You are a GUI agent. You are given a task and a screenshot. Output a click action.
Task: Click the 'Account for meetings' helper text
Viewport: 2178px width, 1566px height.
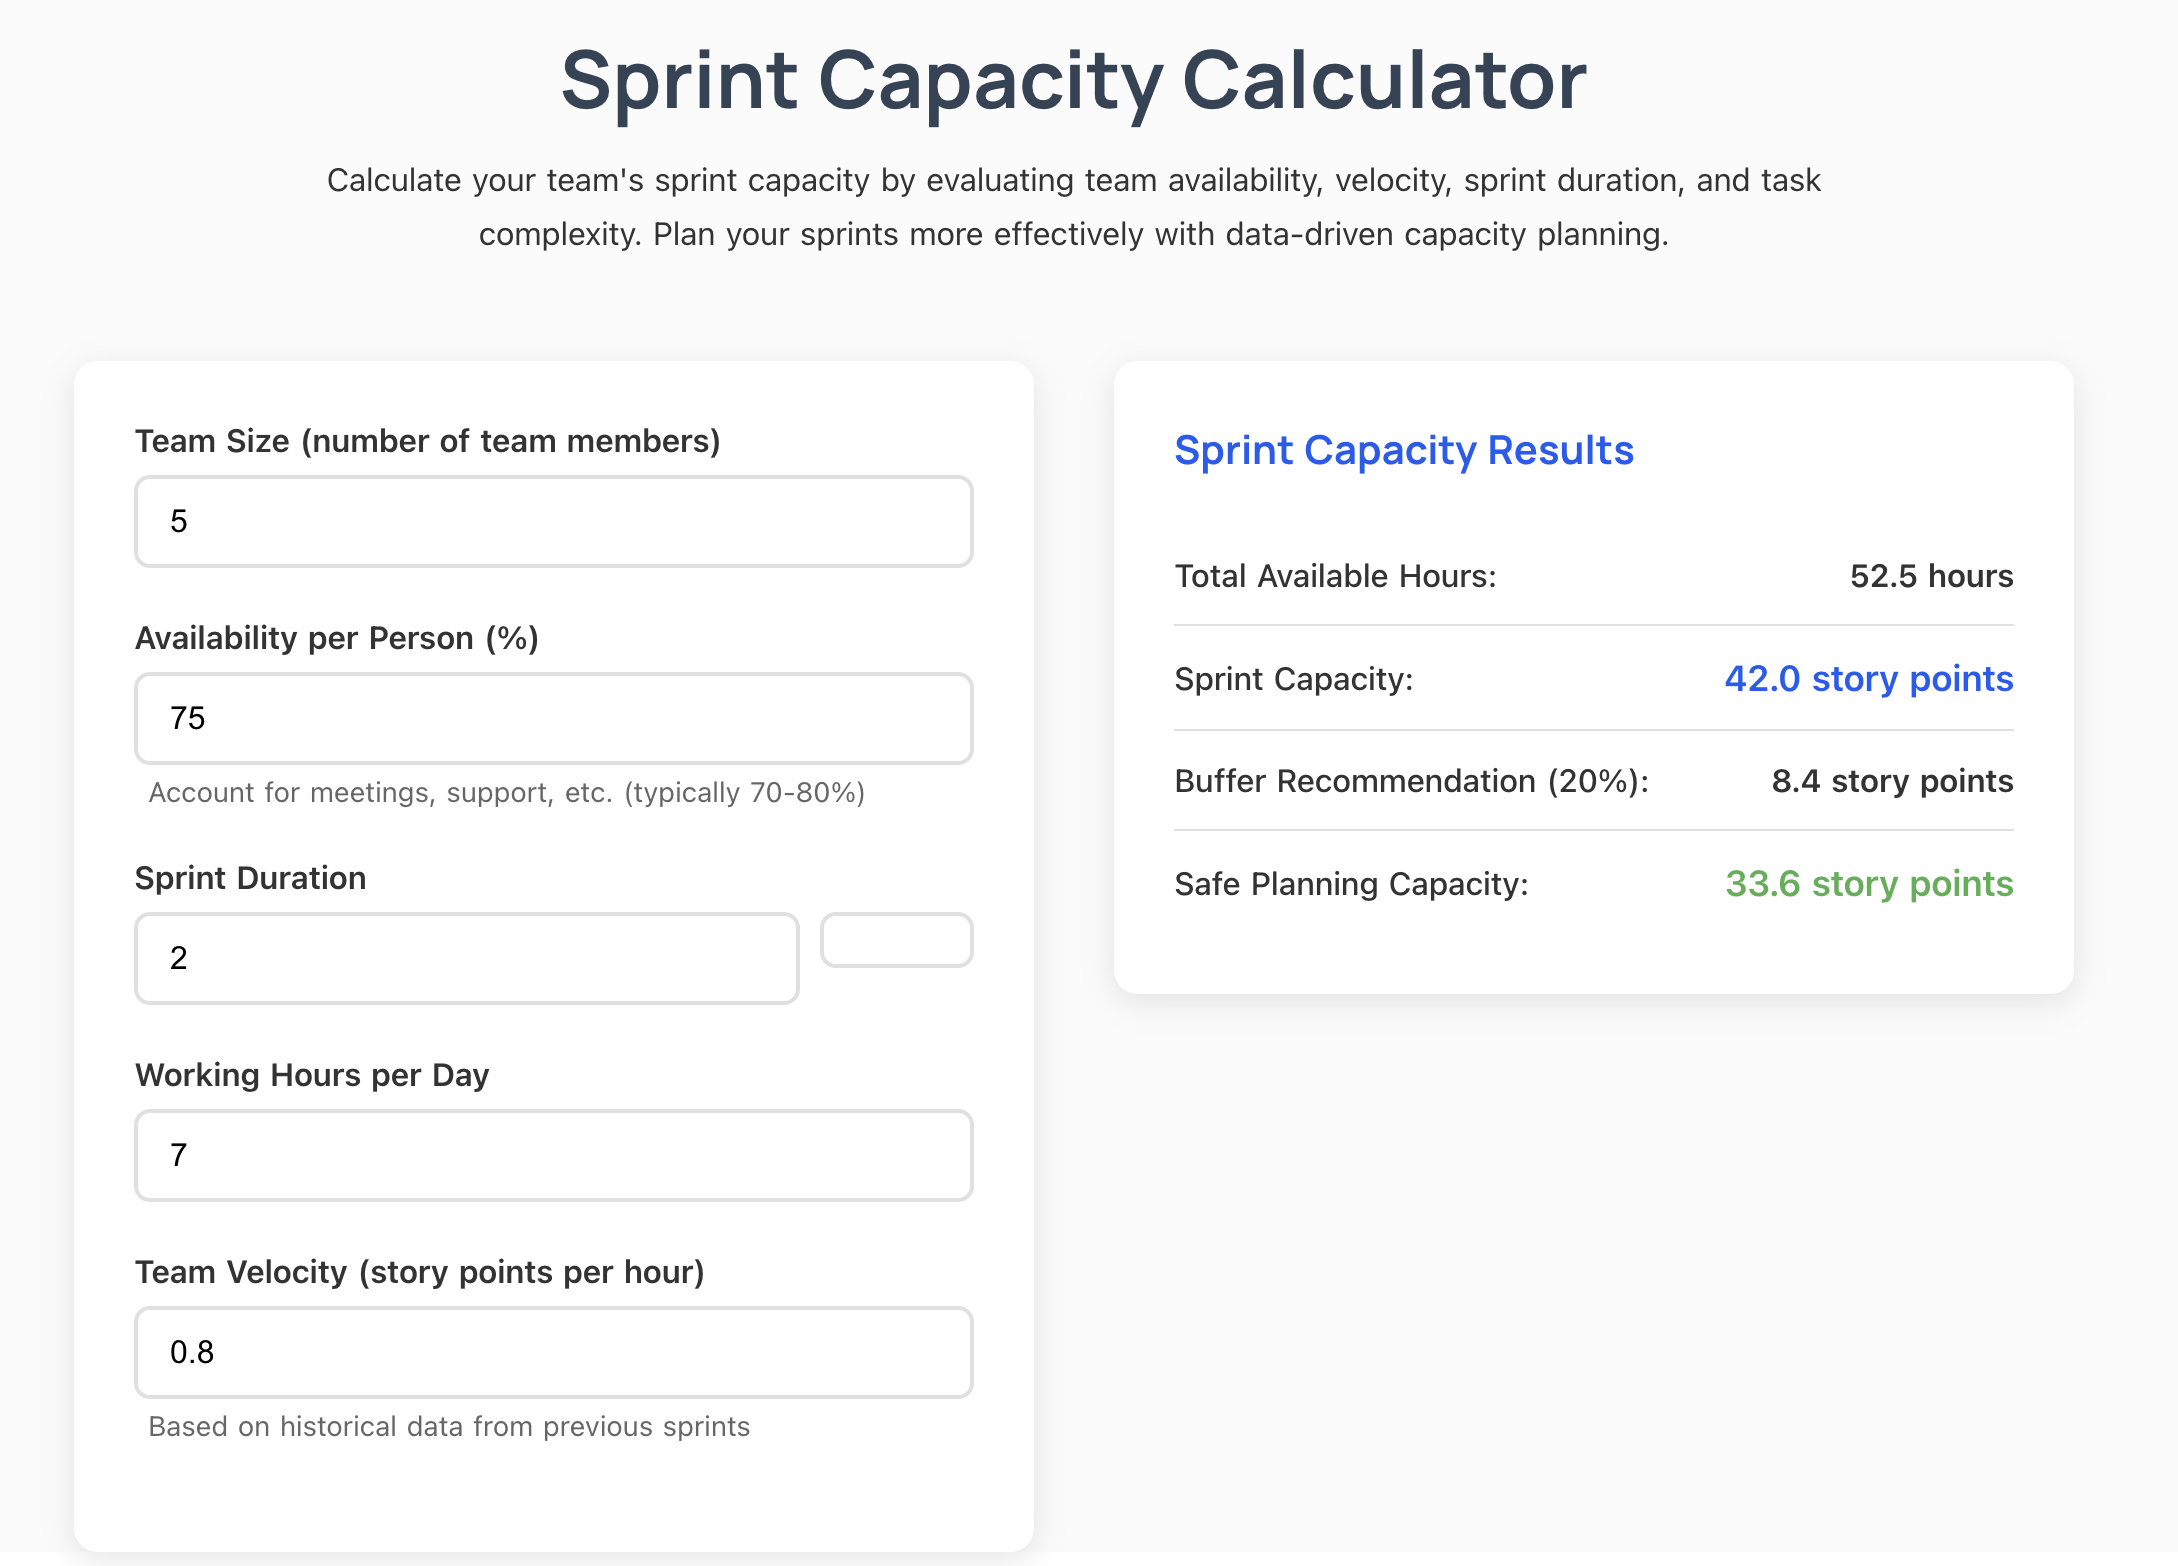click(x=506, y=793)
